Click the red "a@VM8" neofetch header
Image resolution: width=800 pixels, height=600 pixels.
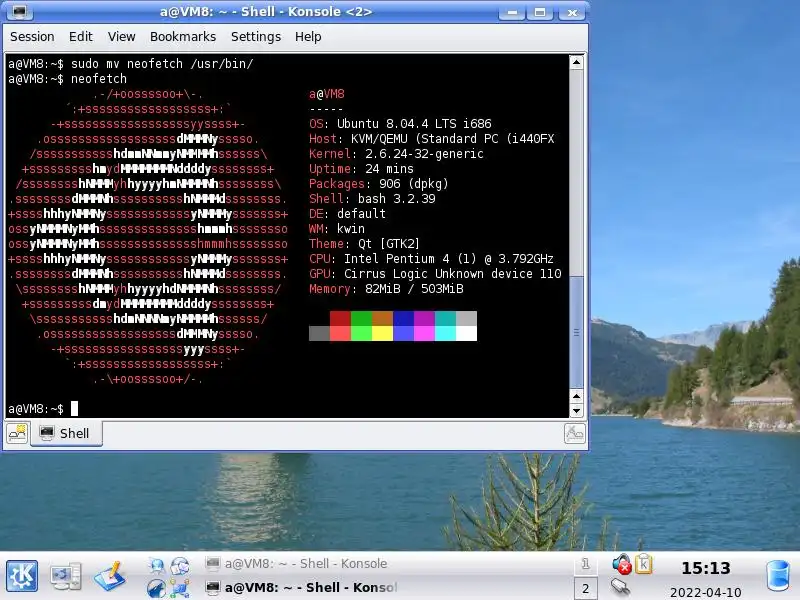pos(327,94)
